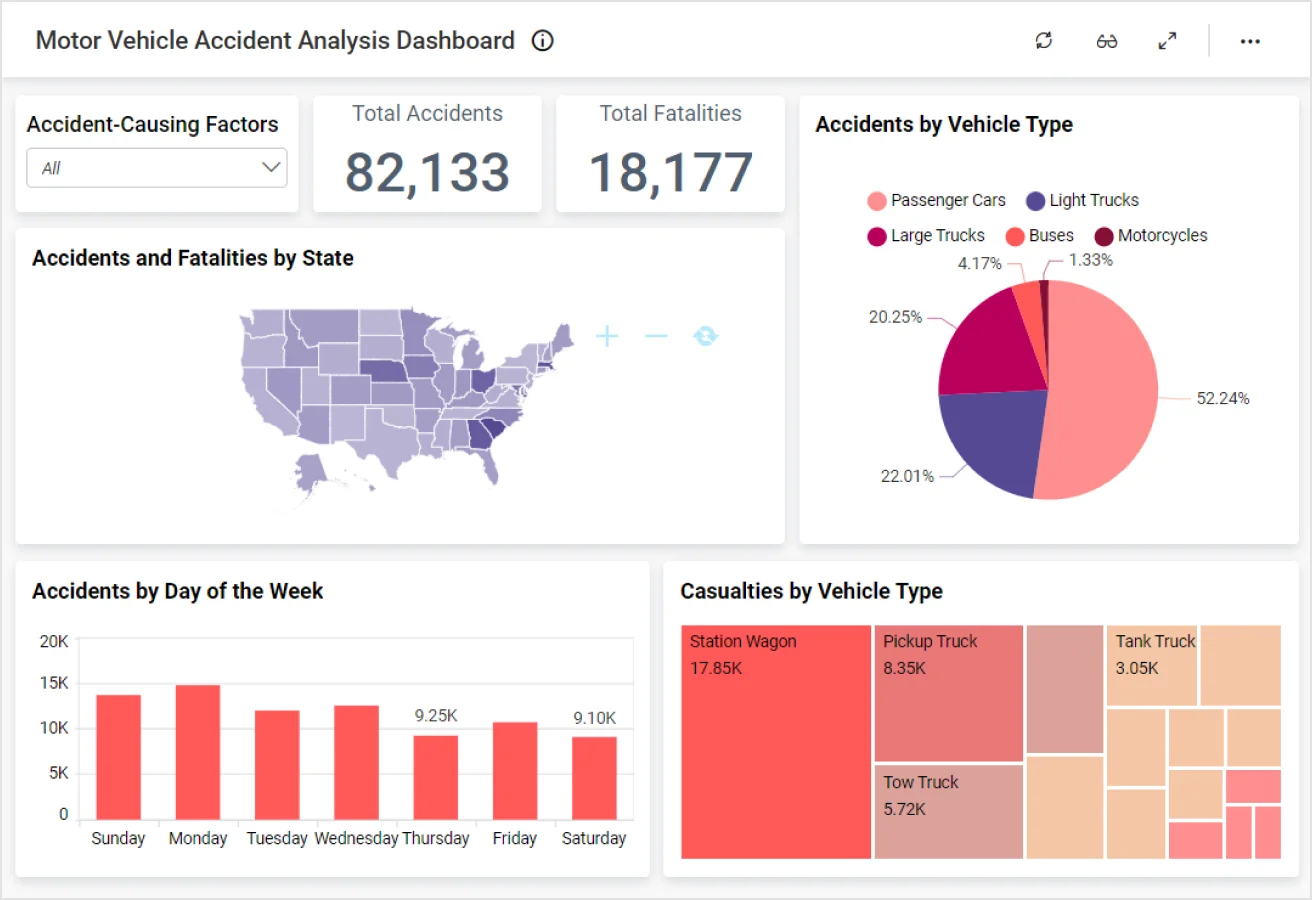Click the Casualties by Vehicle Type heading

pyautogui.click(x=811, y=591)
